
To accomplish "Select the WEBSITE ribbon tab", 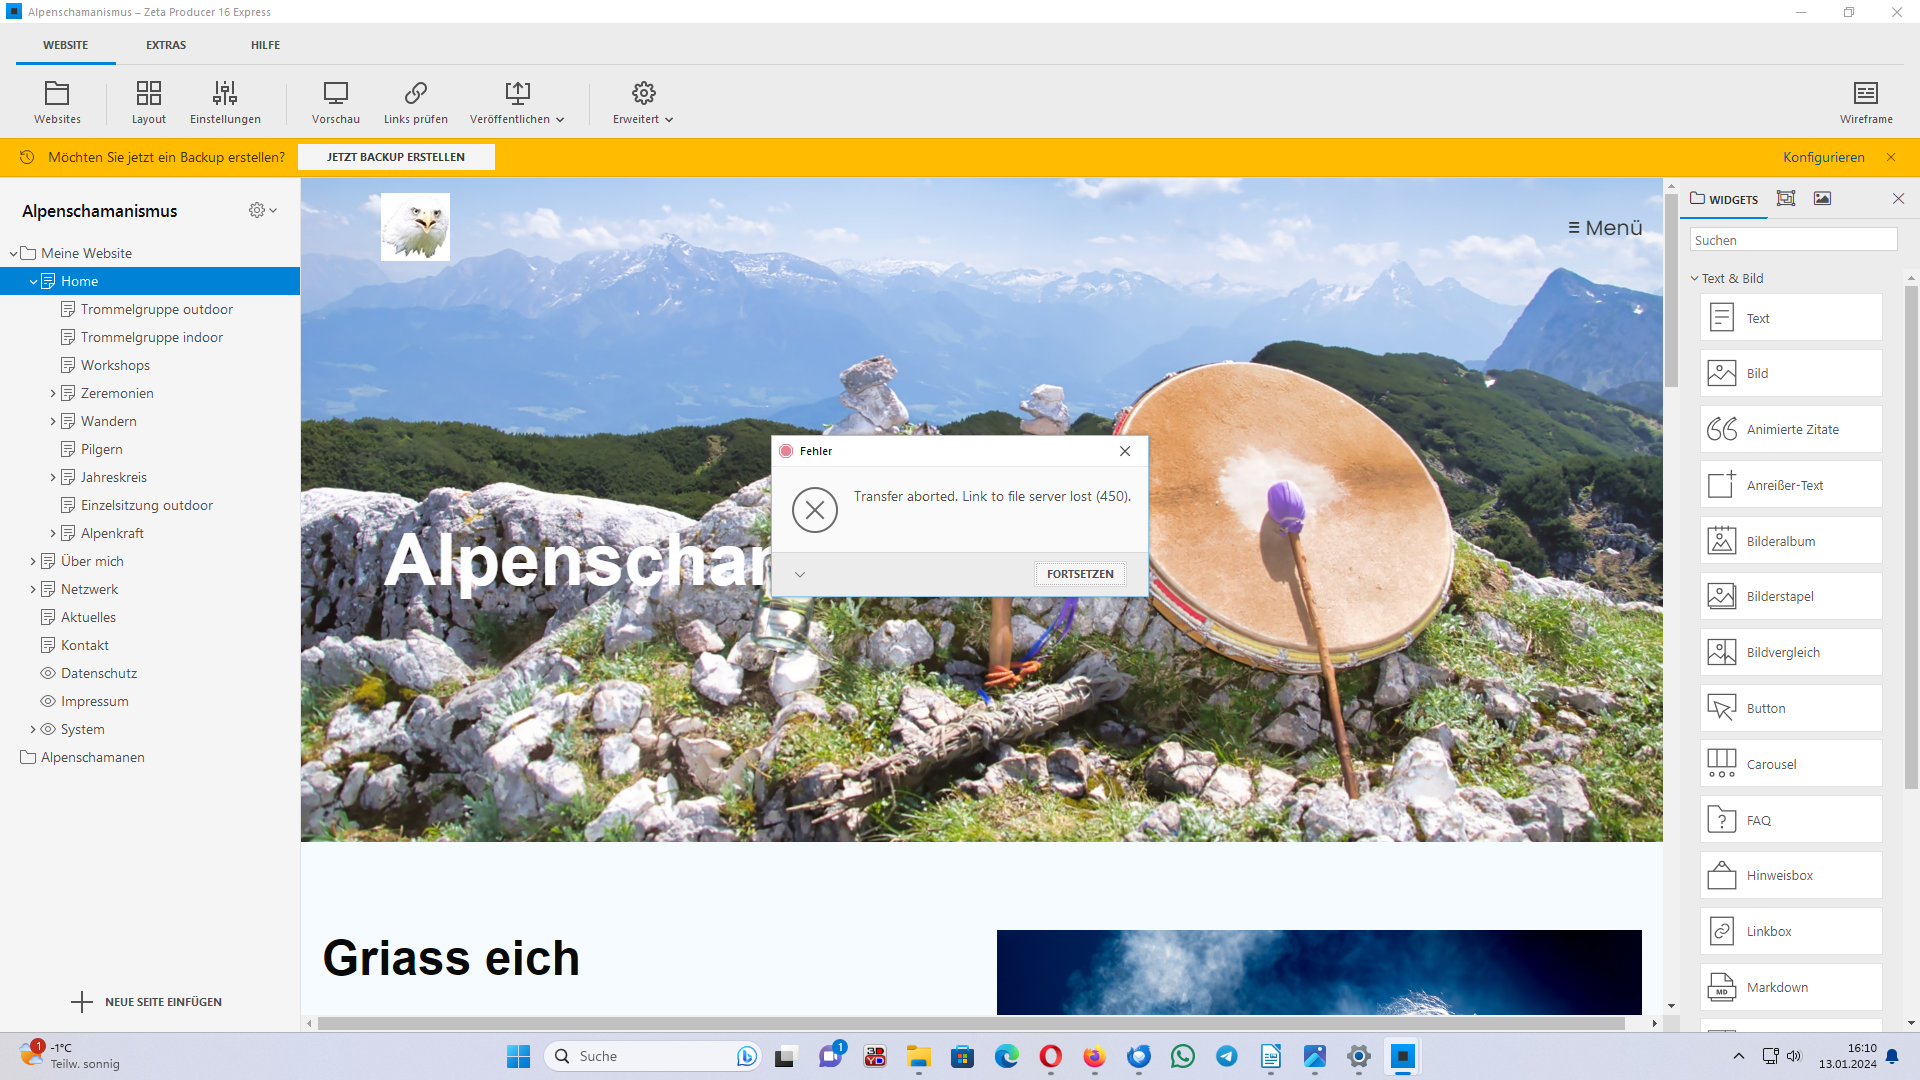I will (x=65, y=45).
